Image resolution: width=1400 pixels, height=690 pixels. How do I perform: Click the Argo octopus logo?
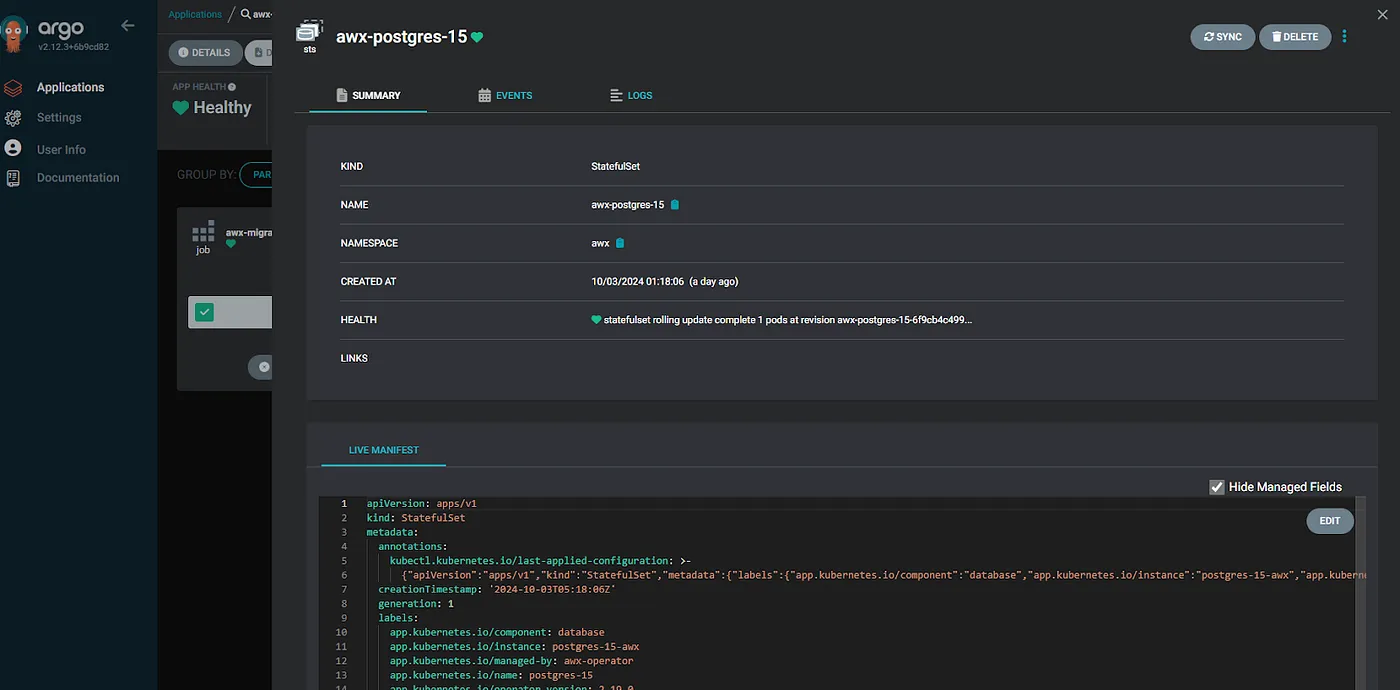pos(14,35)
